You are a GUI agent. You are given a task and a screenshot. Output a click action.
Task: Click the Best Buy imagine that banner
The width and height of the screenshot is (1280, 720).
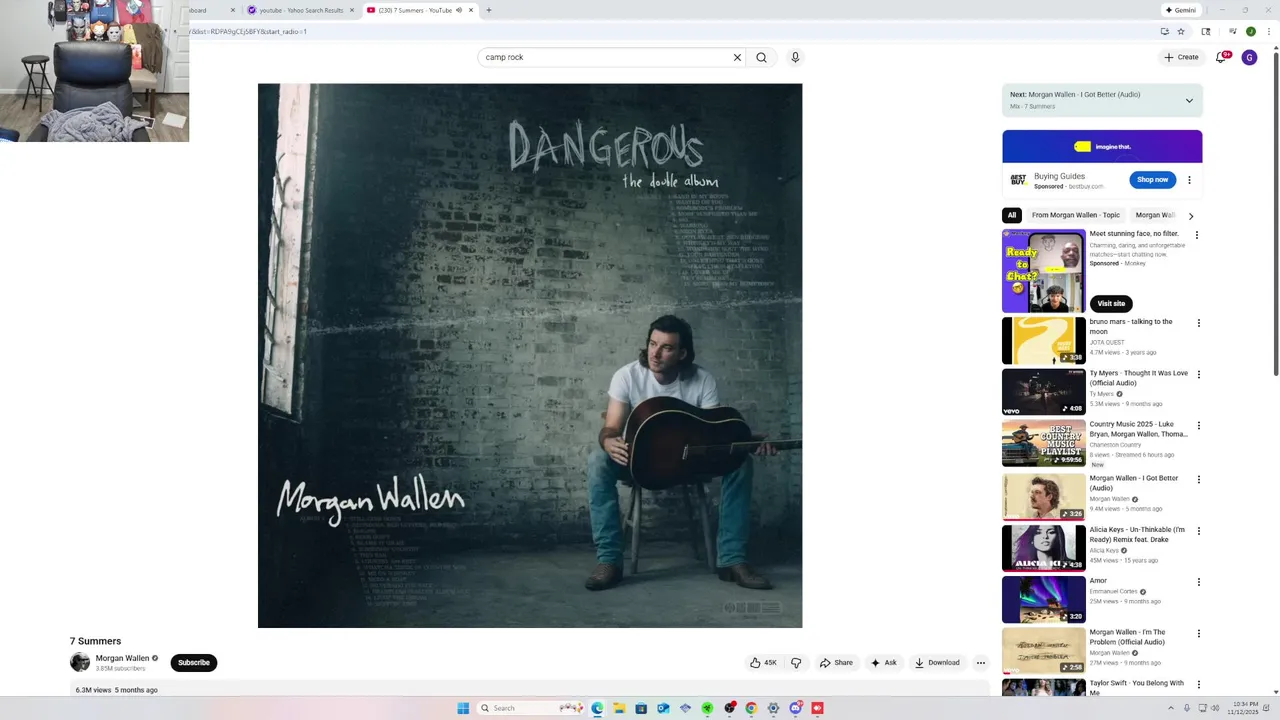point(1102,146)
